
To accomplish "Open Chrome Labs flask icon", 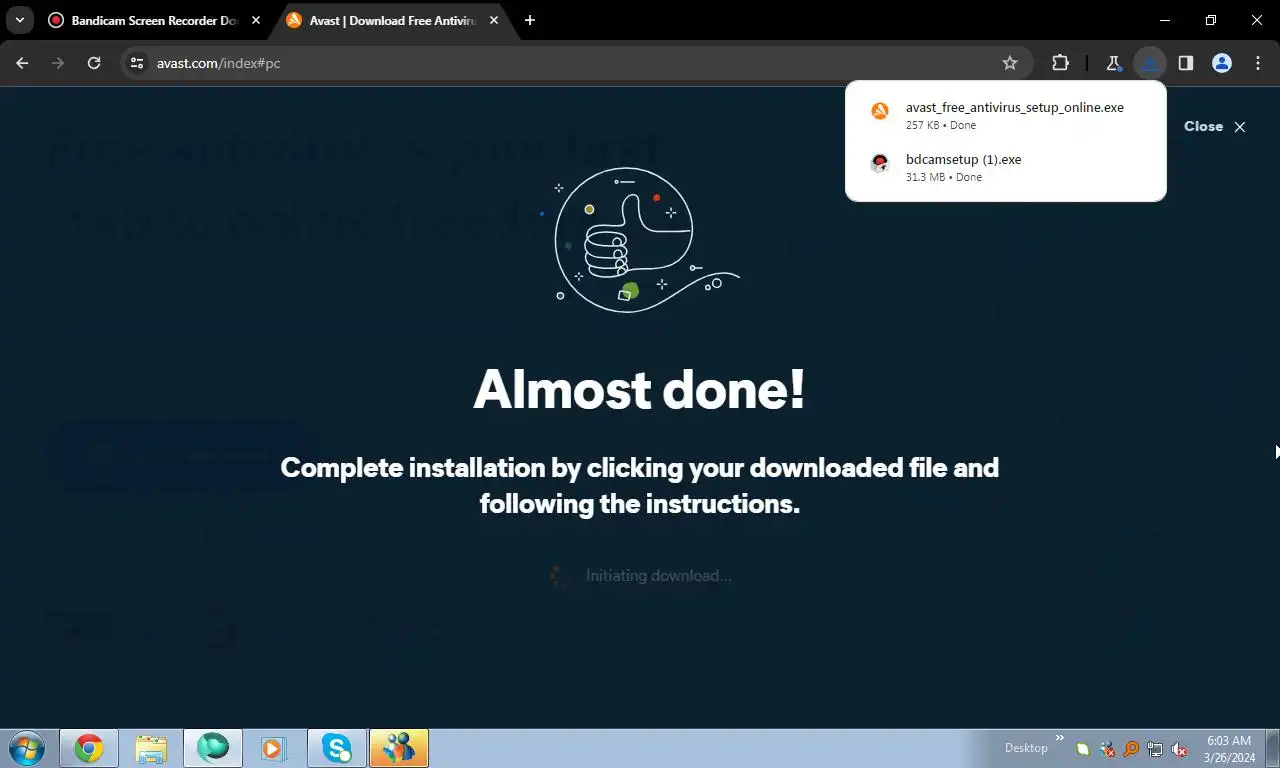I will pyautogui.click(x=1113, y=63).
